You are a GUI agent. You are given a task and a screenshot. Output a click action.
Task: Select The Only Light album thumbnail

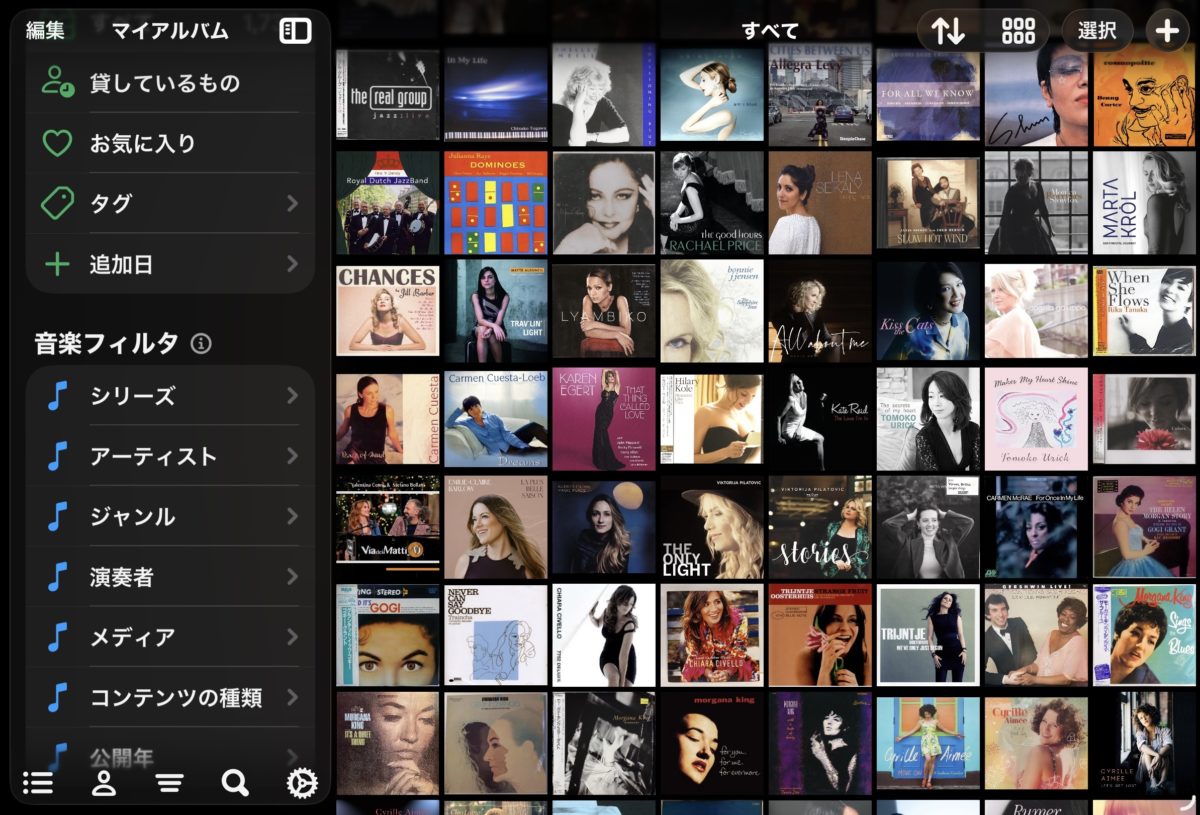coord(711,527)
